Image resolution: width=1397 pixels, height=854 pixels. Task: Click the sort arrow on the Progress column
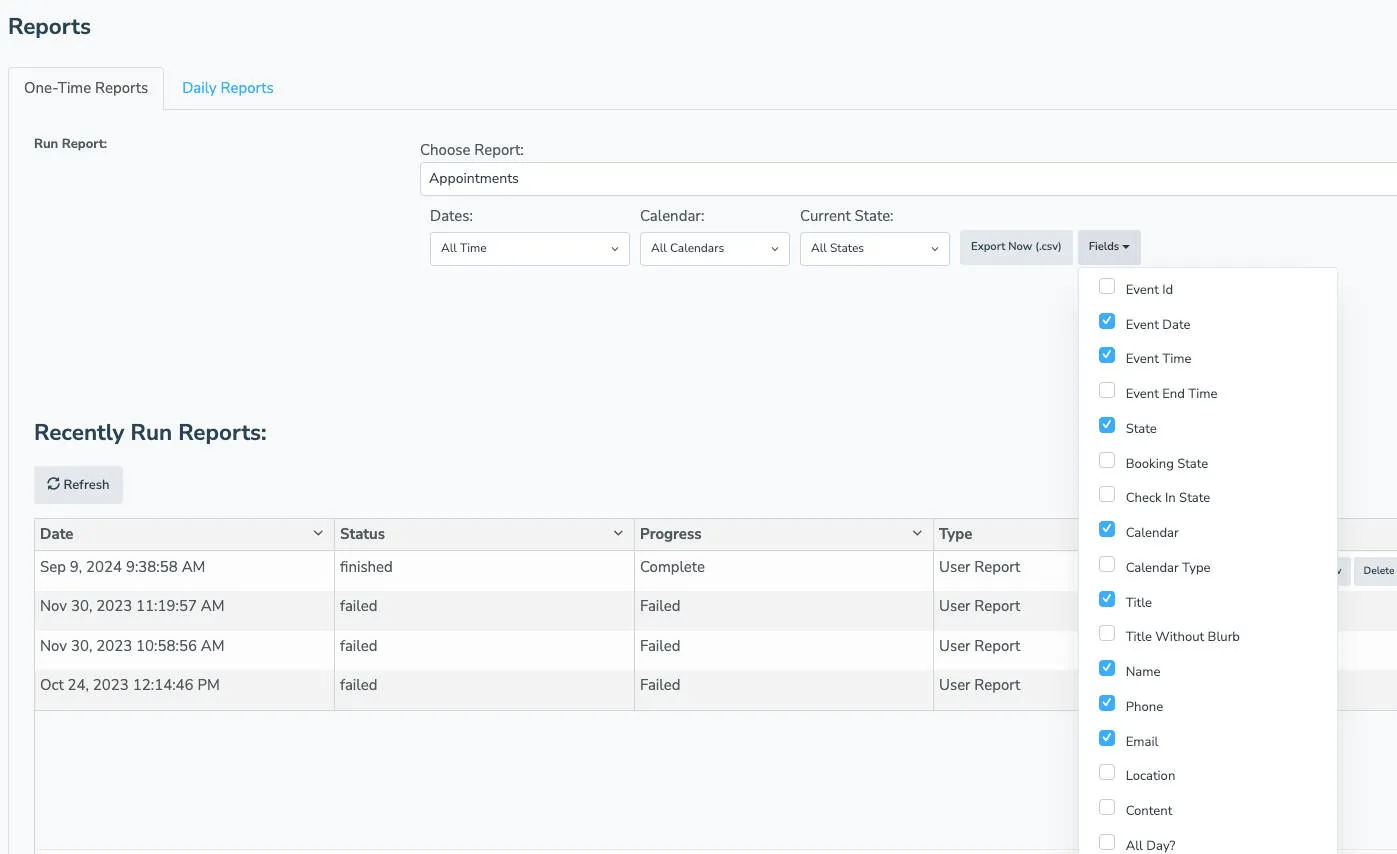point(918,533)
